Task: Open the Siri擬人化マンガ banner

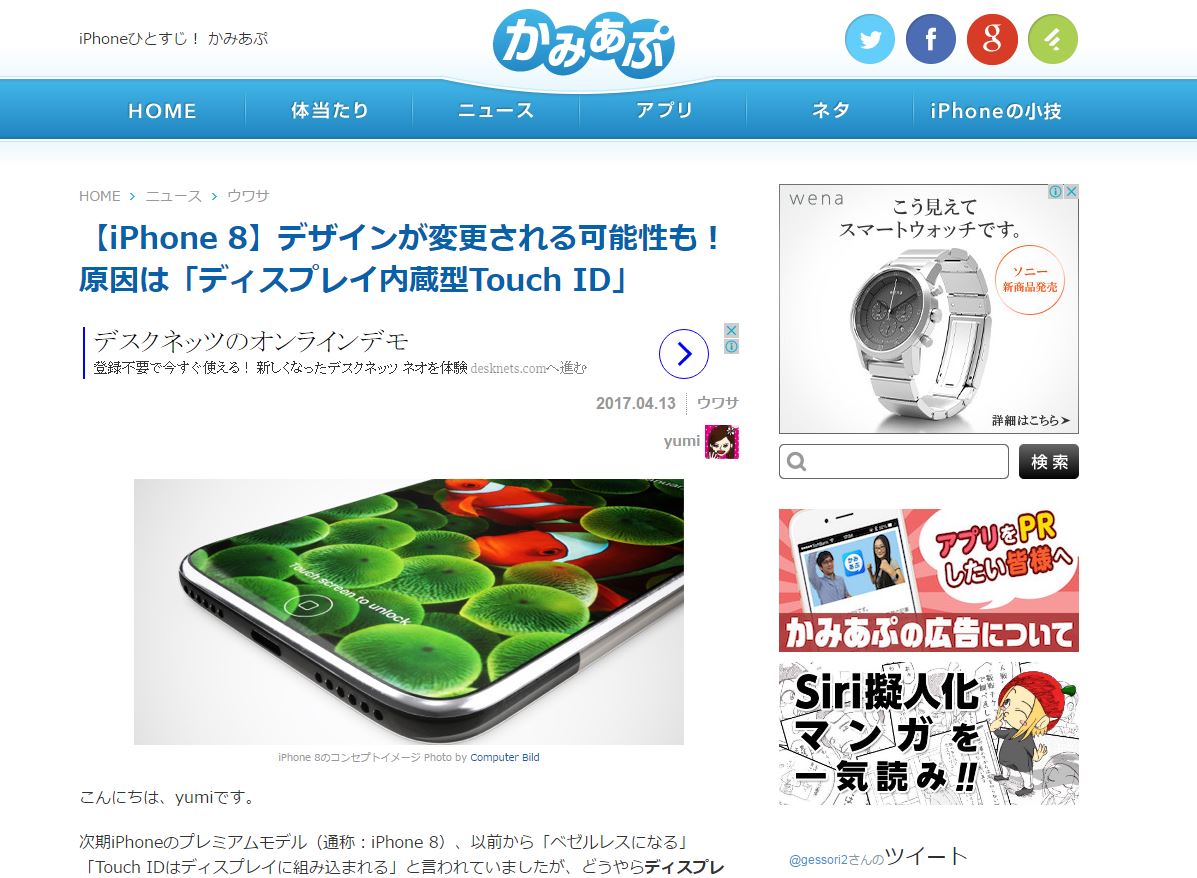Action: tap(929, 734)
